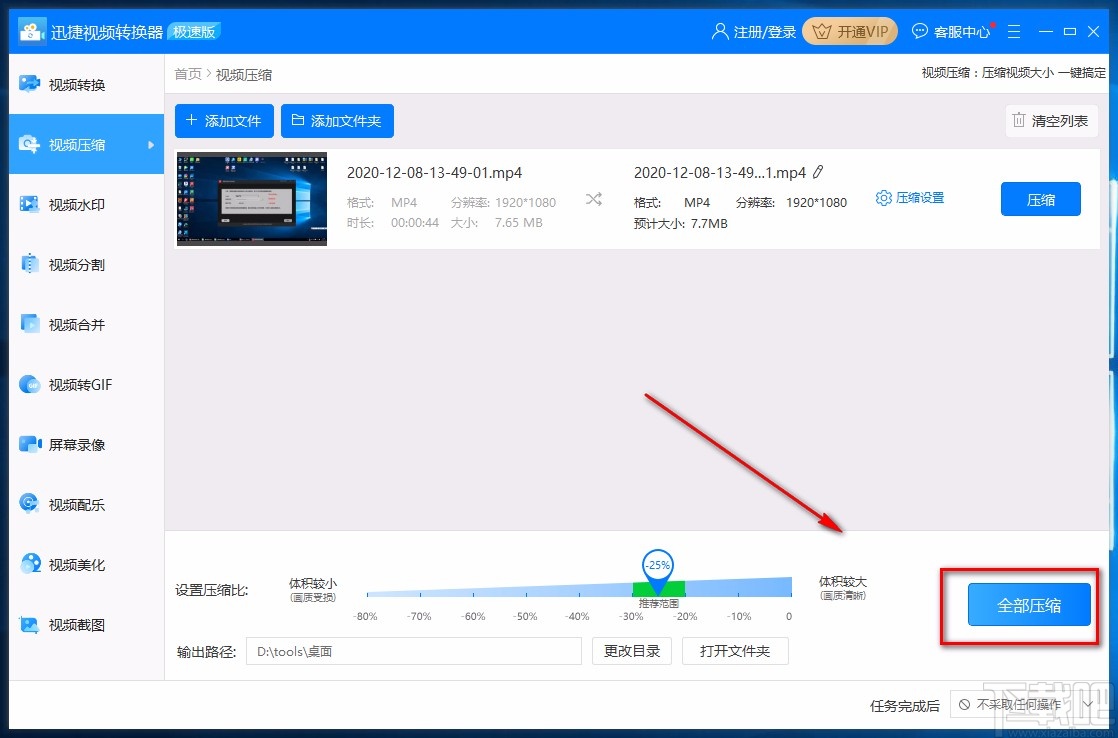Open the 视频合并 feature
Image resolution: width=1118 pixels, height=738 pixels.
pyautogui.click(x=77, y=324)
